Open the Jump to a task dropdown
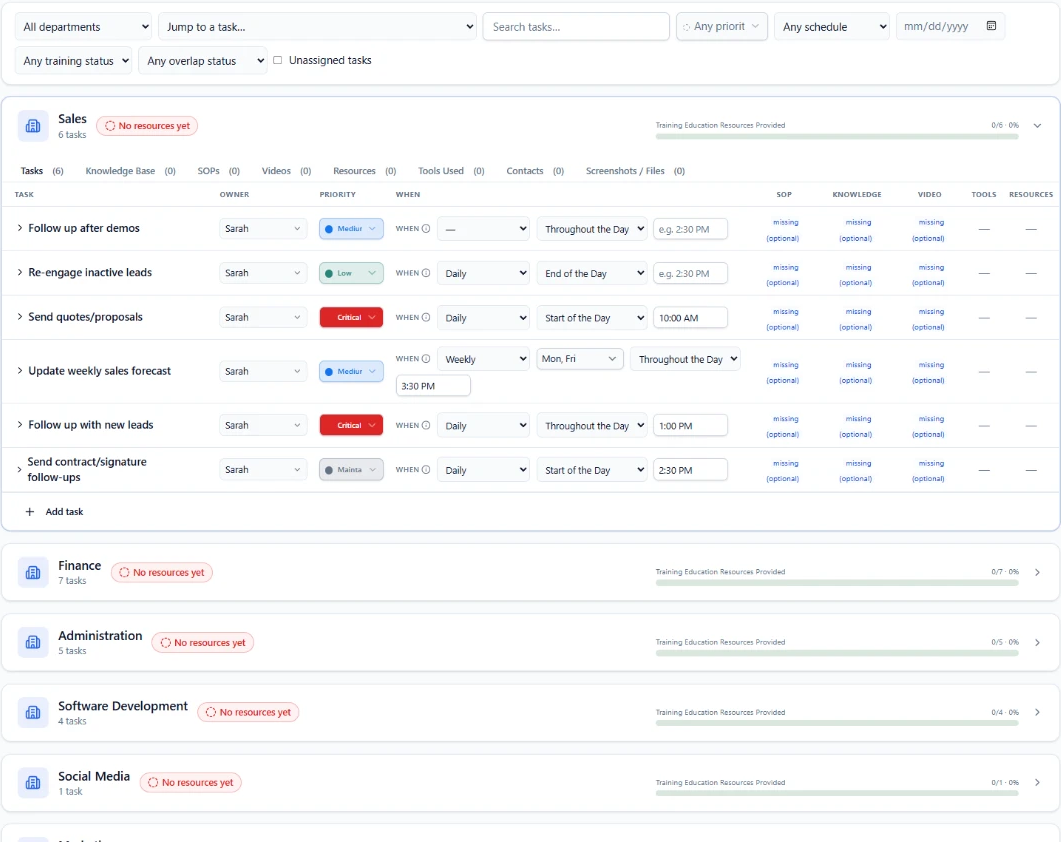The width and height of the screenshot is (1061, 842). (x=317, y=27)
